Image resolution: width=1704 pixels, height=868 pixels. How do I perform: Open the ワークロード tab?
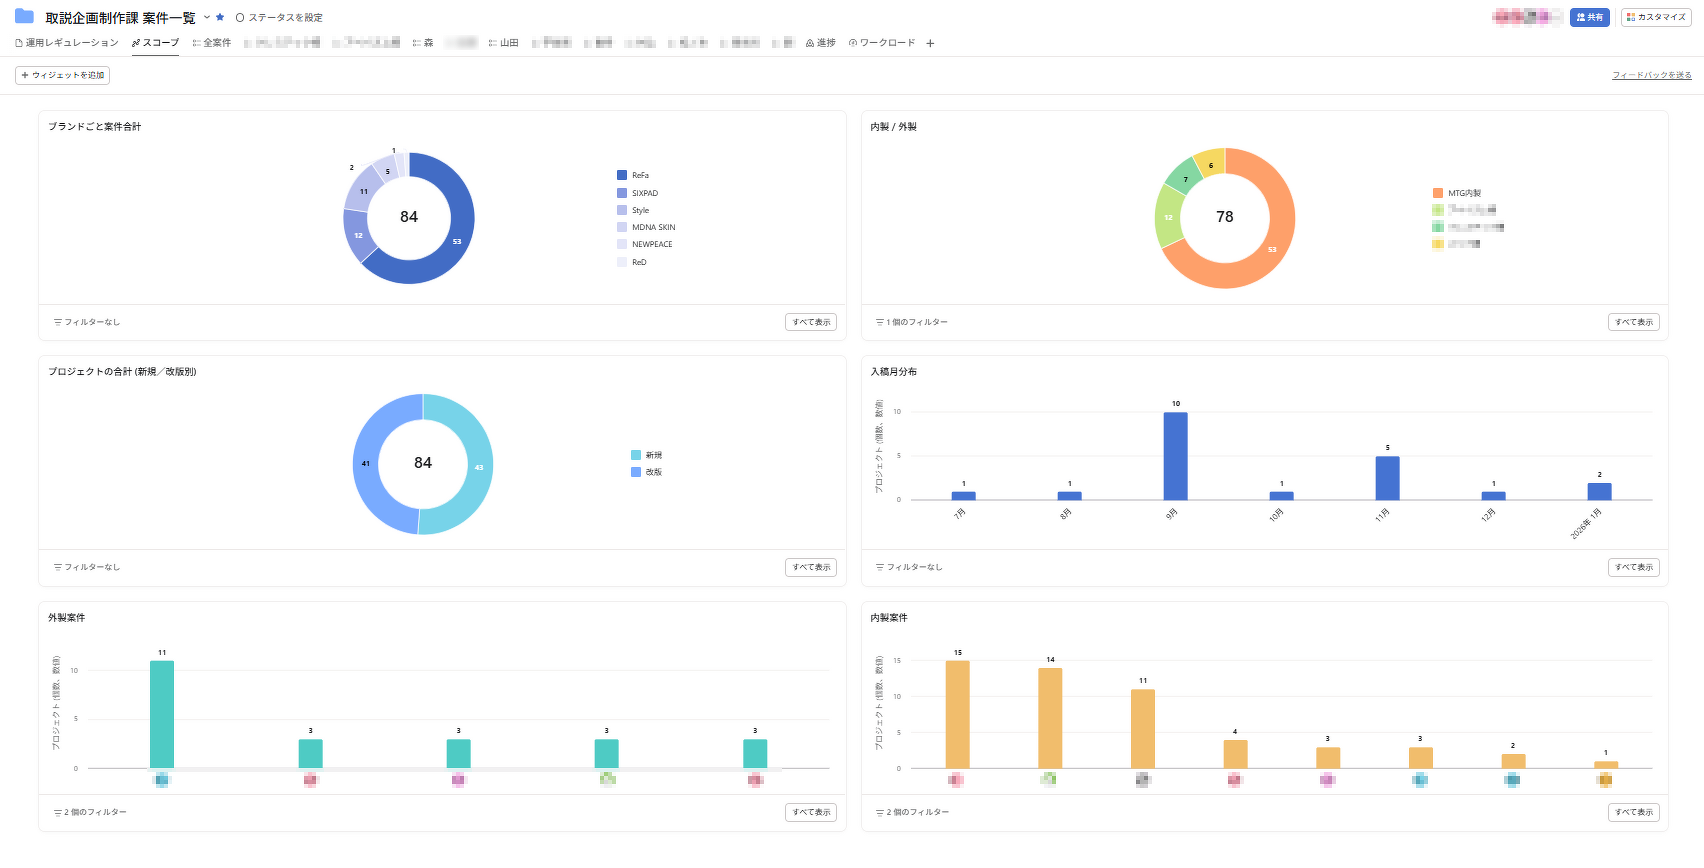[x=882, y=43]
